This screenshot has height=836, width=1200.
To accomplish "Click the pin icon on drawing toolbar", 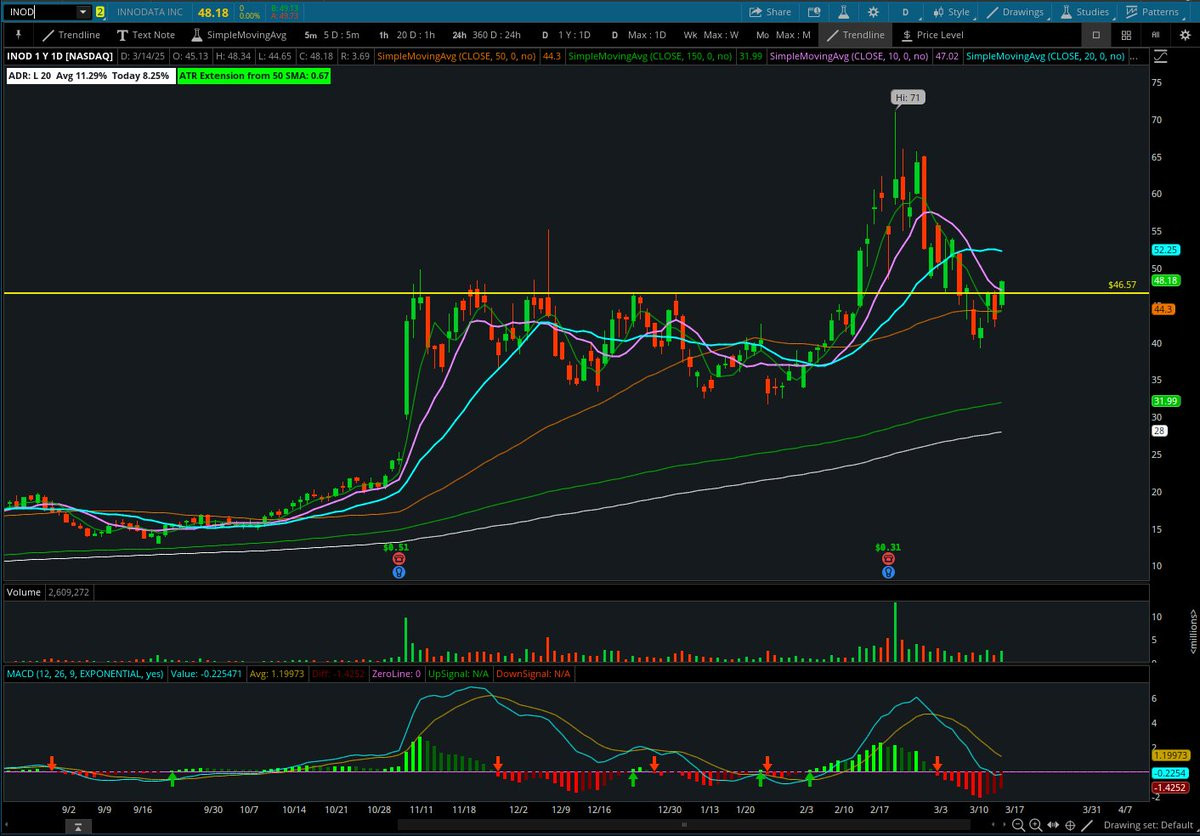I will coord(16,35).
